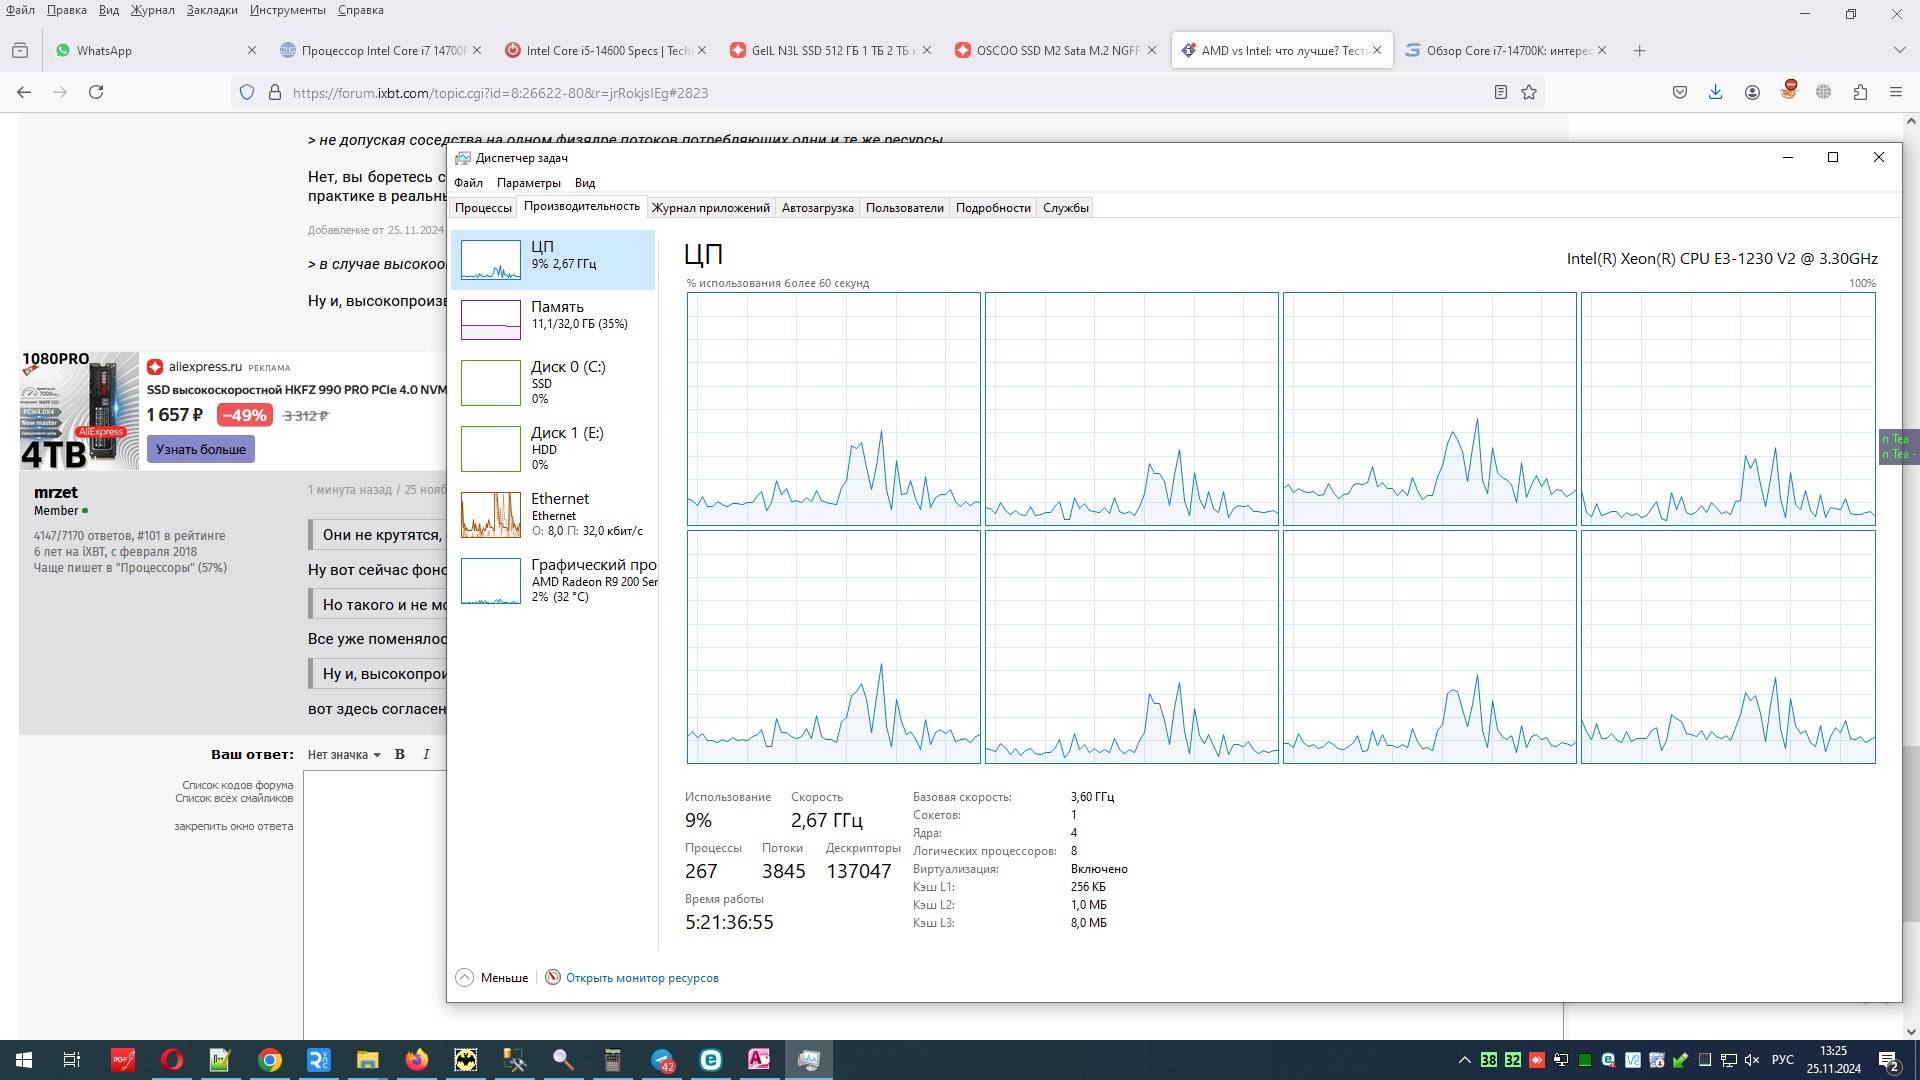
Task: Open the Параметры menu in Task Manager
Action: pos(528,183)
